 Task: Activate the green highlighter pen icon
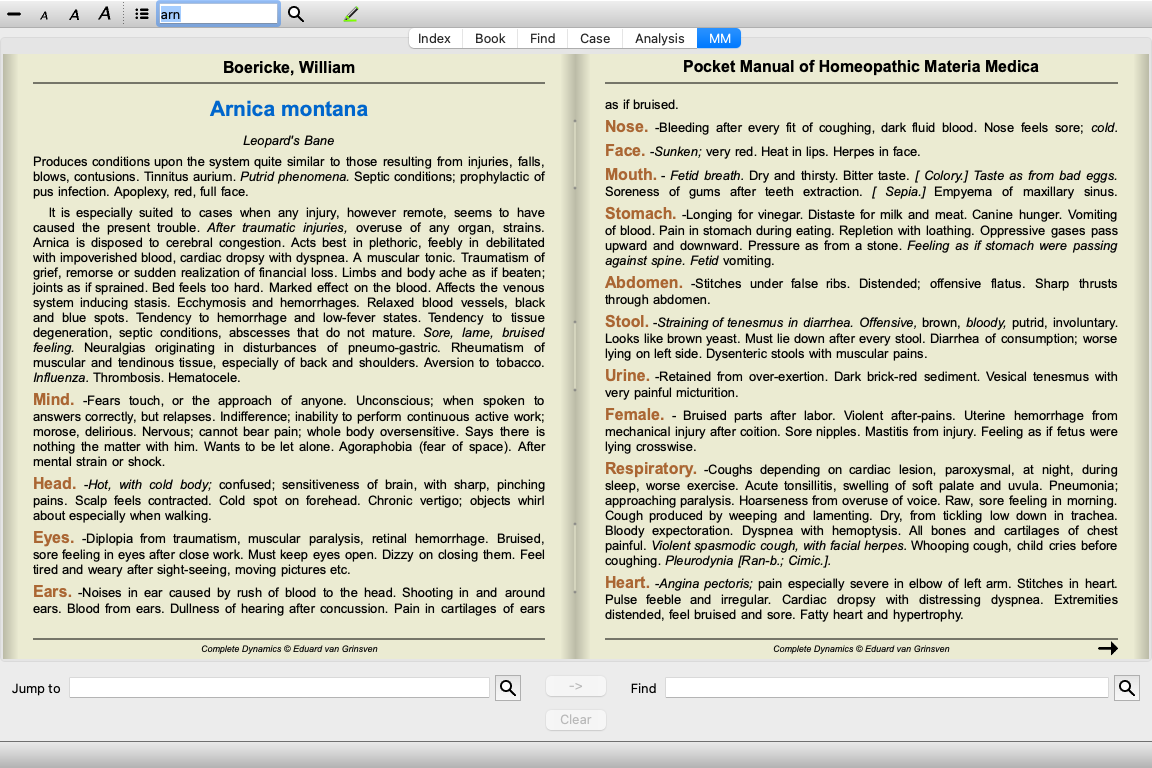351,14
